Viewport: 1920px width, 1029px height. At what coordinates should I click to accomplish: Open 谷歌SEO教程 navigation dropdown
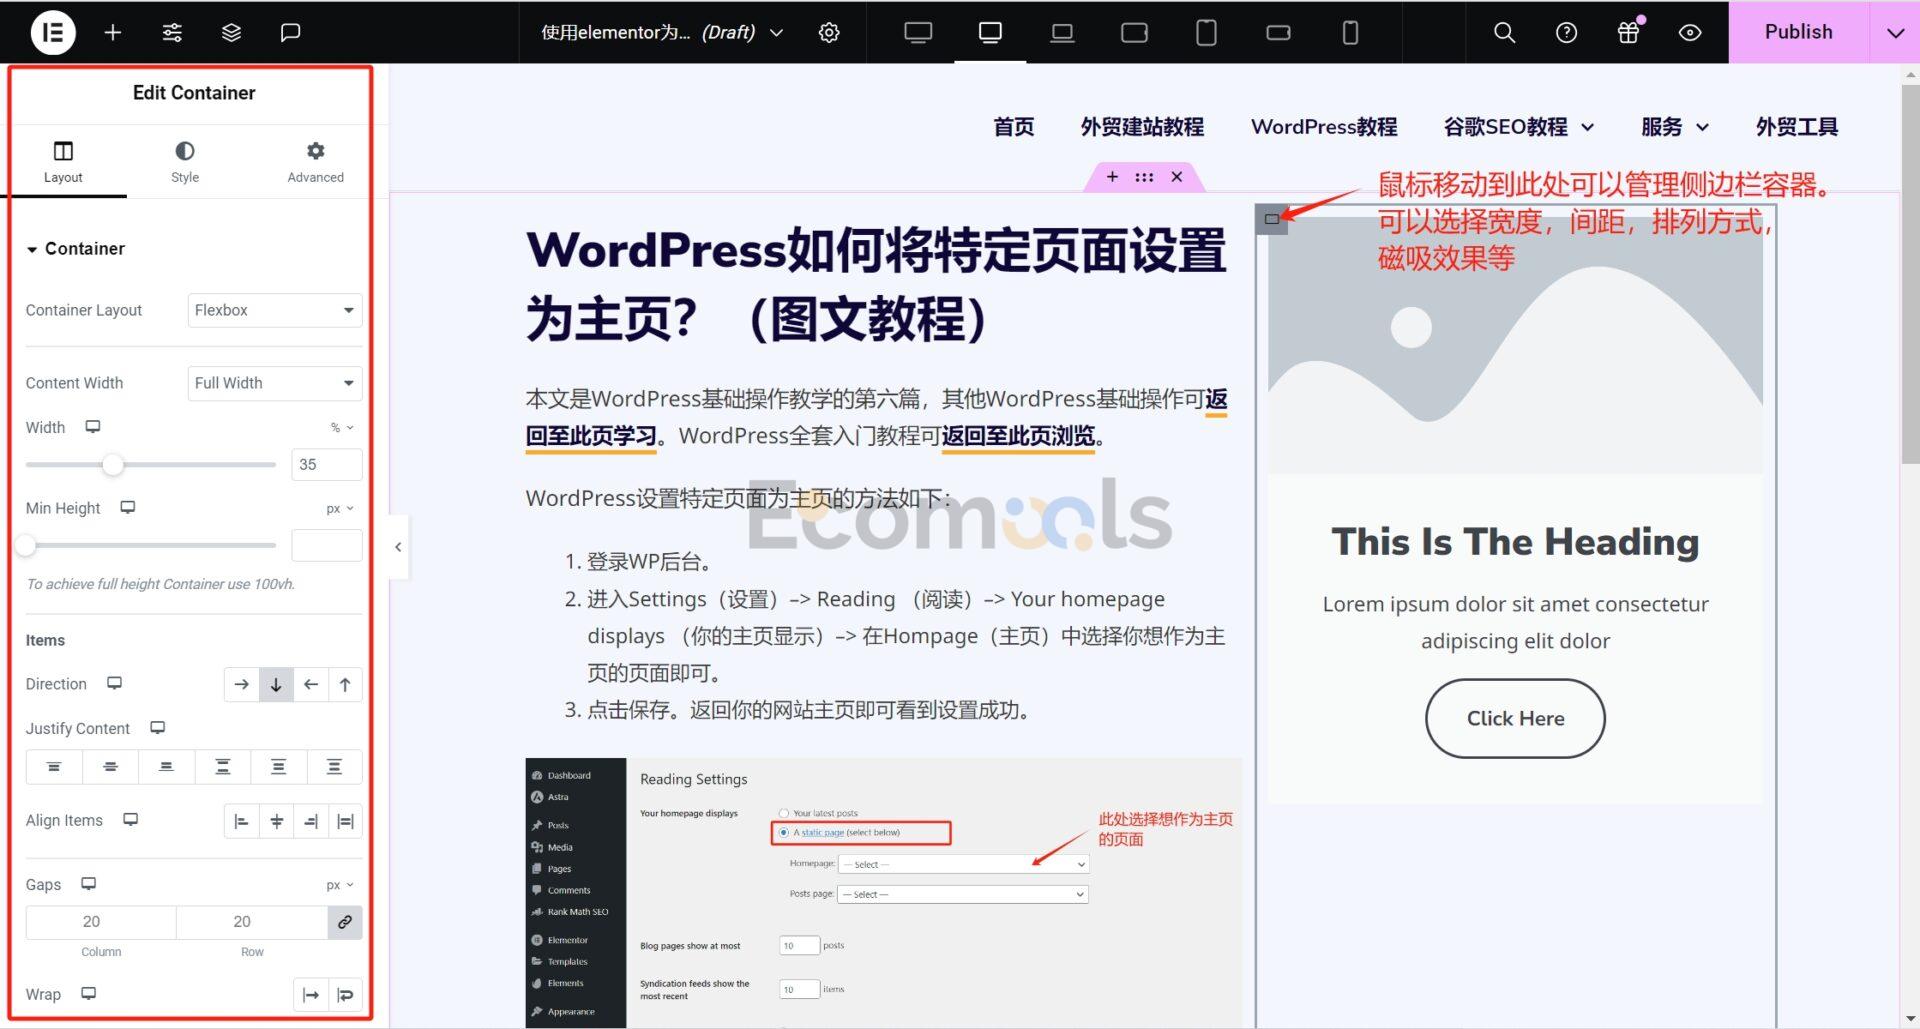(x=1518, y=127)
